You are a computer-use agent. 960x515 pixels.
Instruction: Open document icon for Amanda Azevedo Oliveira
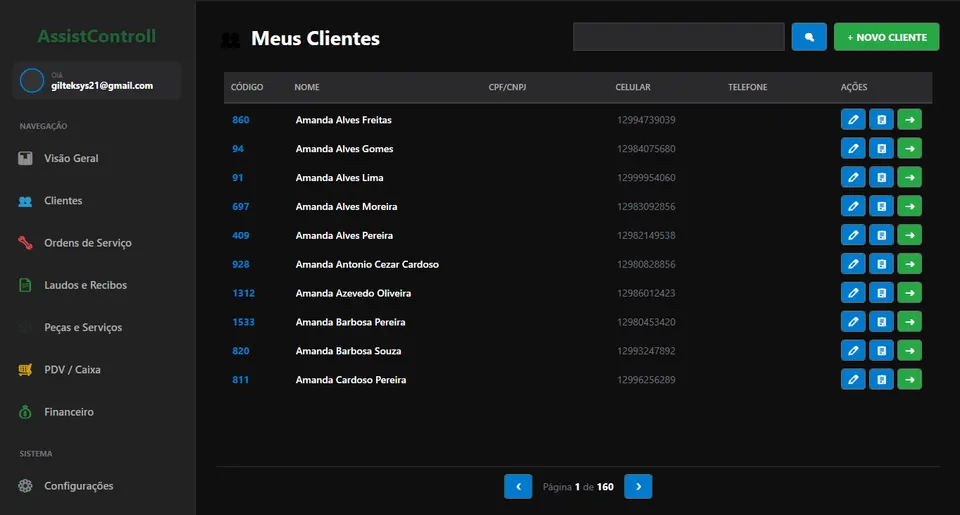click(882, 293)
